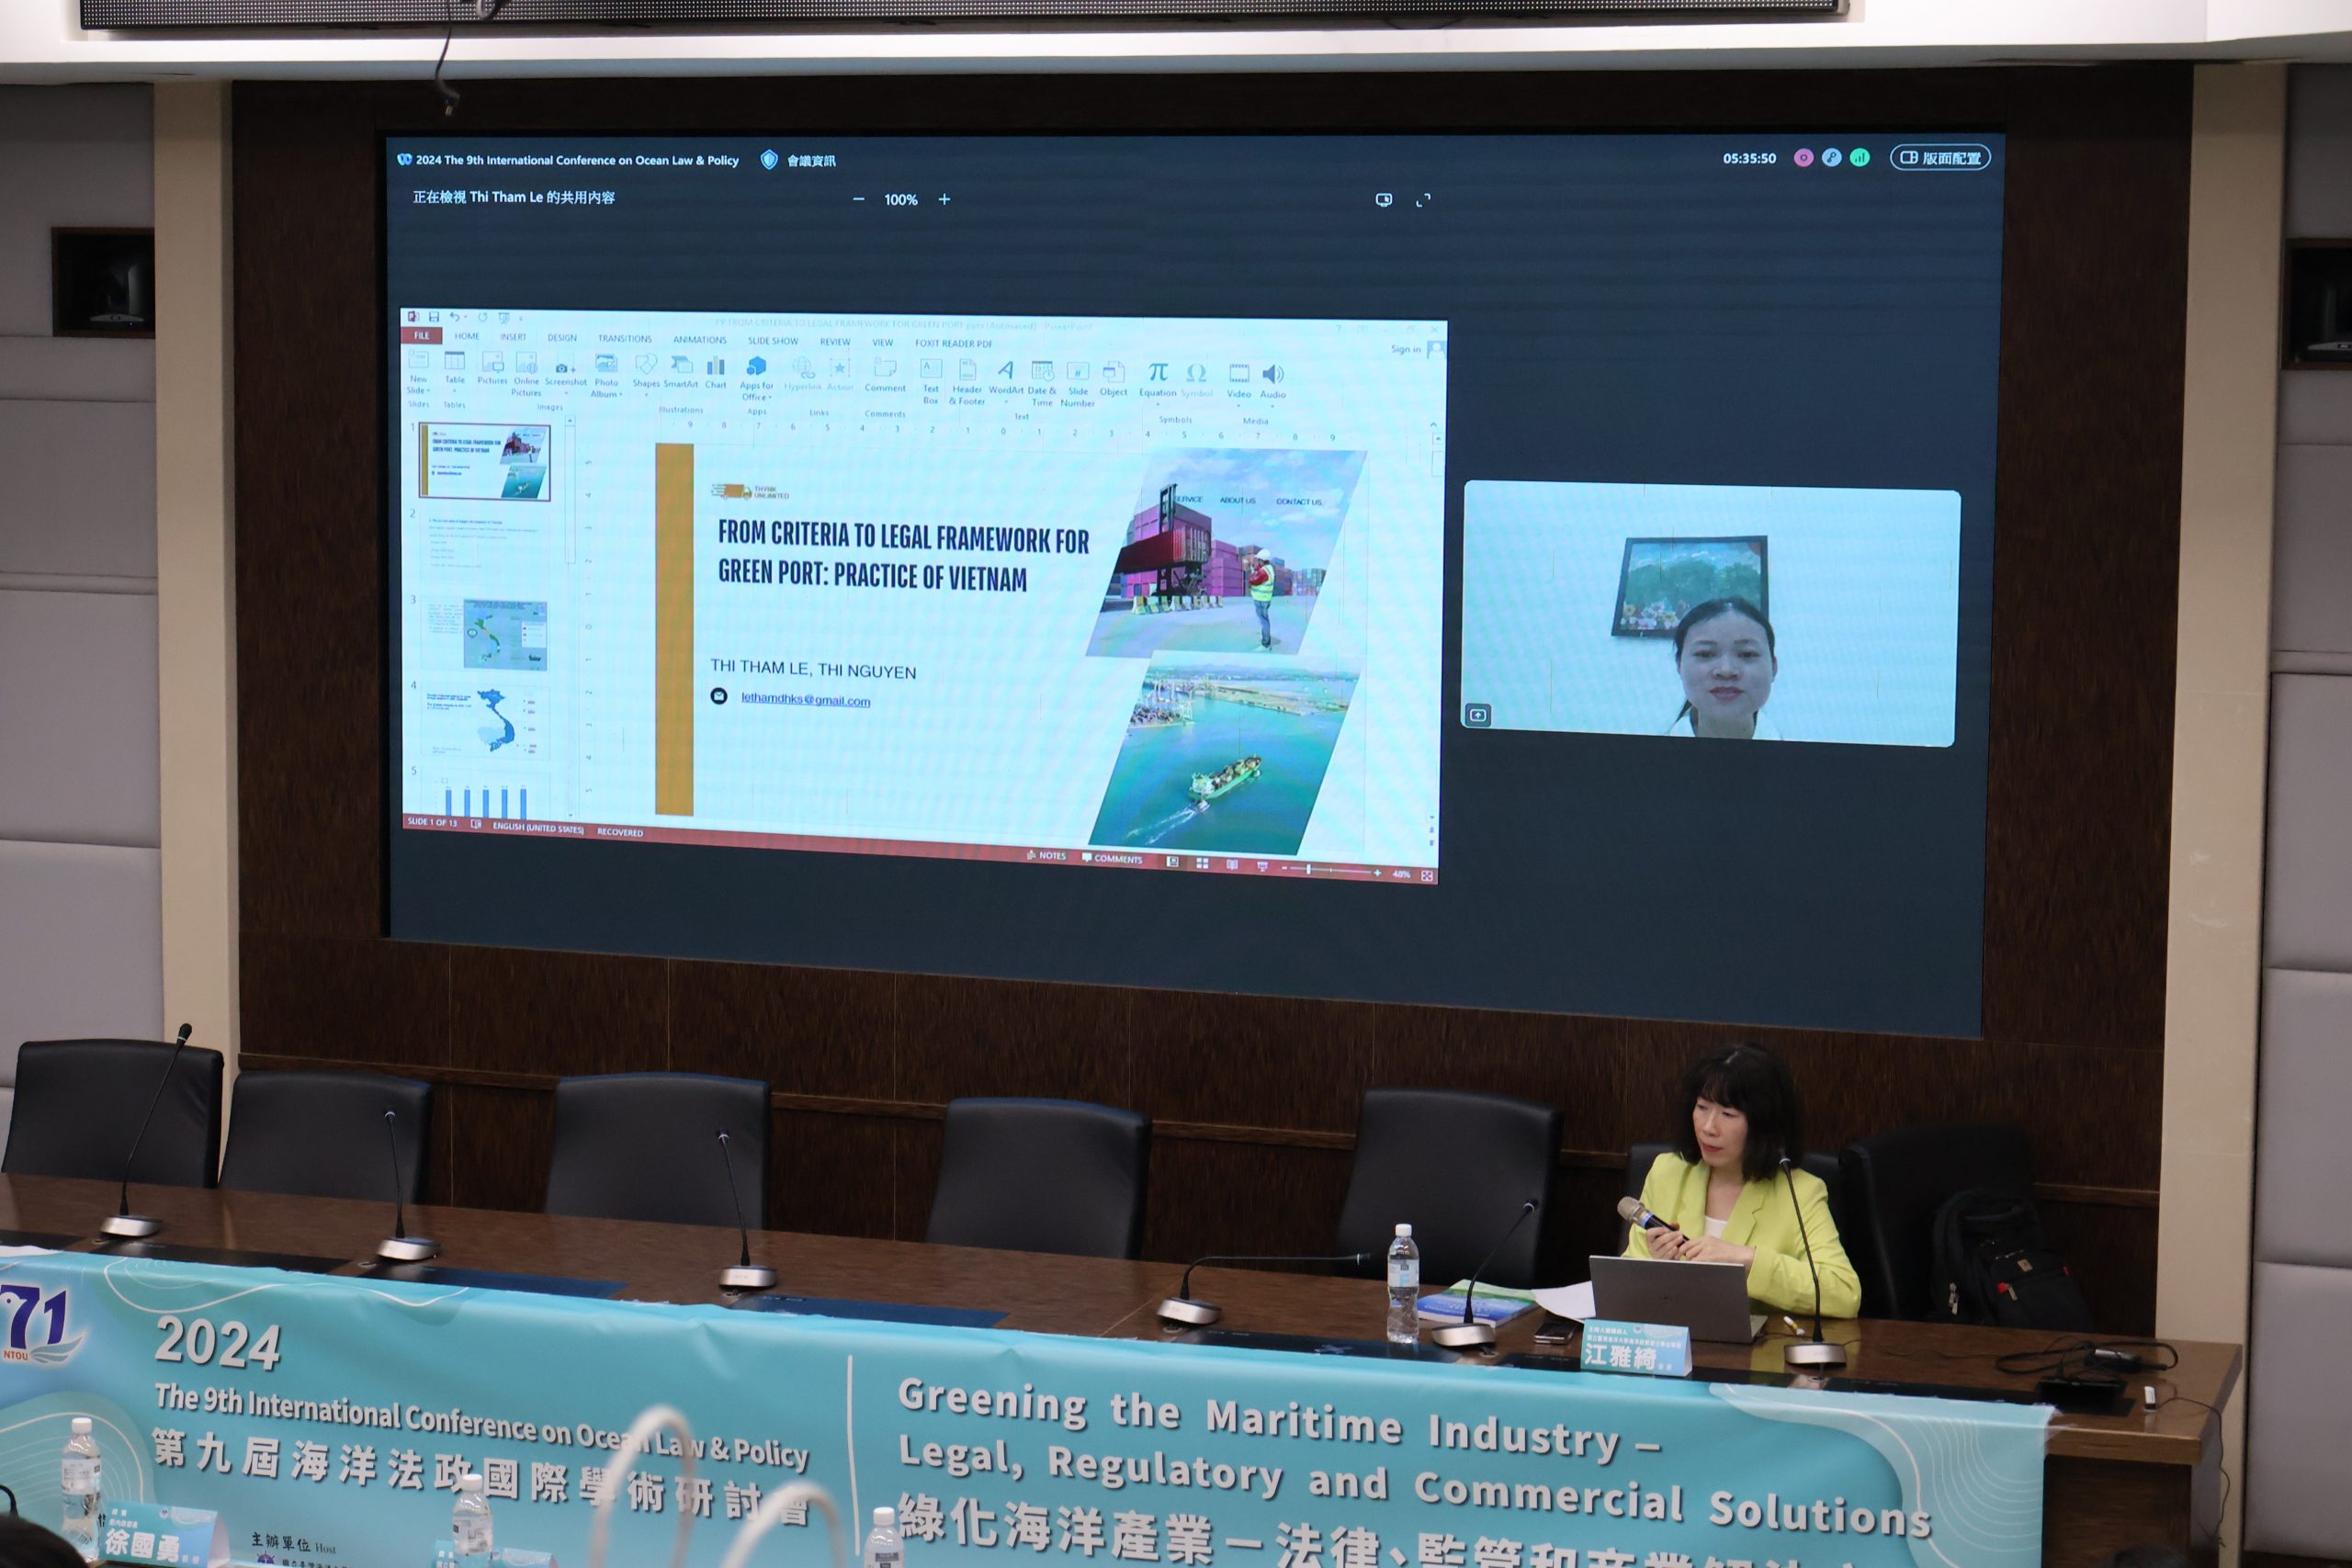Screen dimensions: 2352x1568
Task: Switch to the SLIDE SHOW tab
Action: tap(773, 341)
